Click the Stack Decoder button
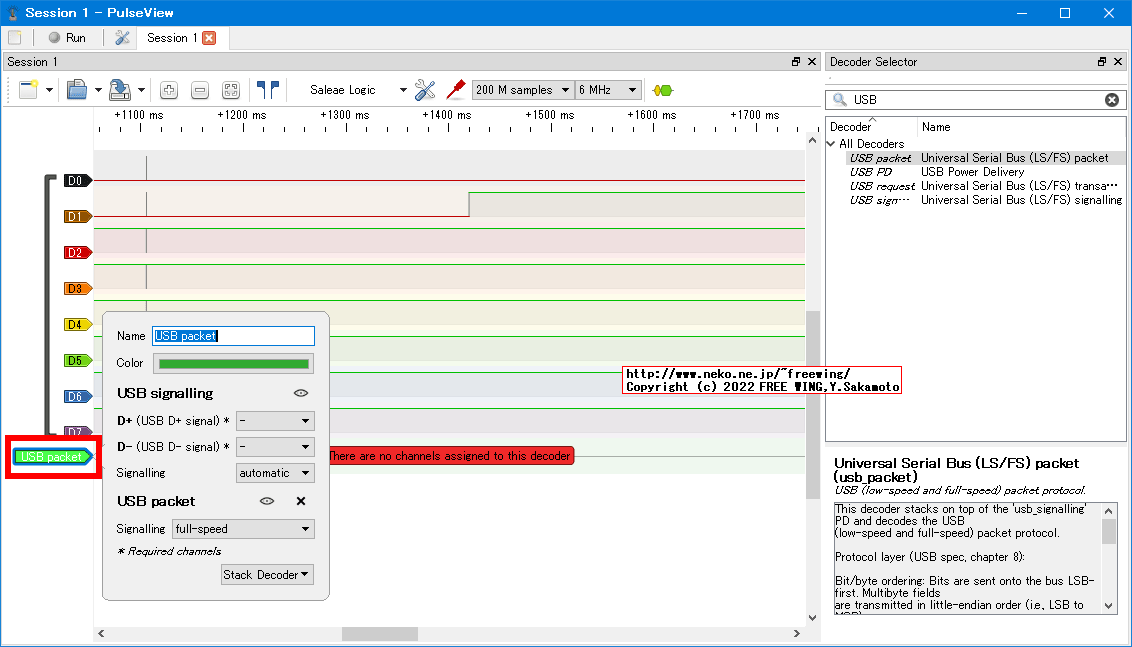This screenshot has width=1132, height=647. (x=267, y=575)
